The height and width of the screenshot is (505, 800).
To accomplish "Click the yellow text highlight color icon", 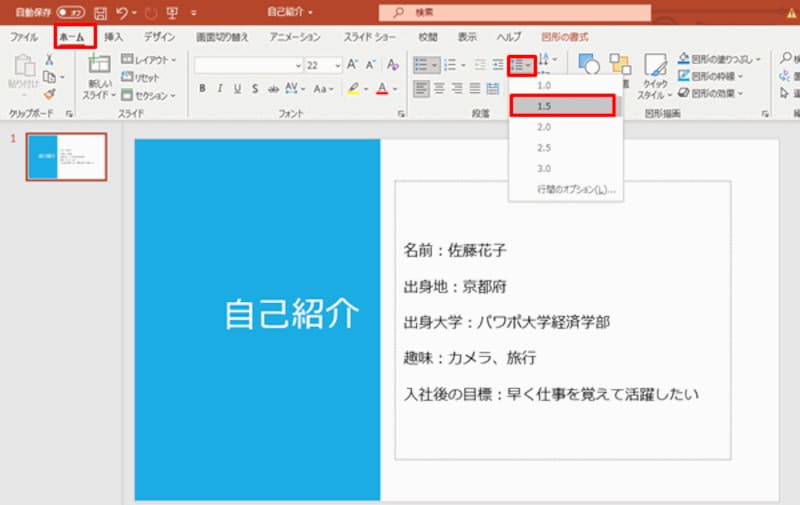I will click(x=353, y=89).
